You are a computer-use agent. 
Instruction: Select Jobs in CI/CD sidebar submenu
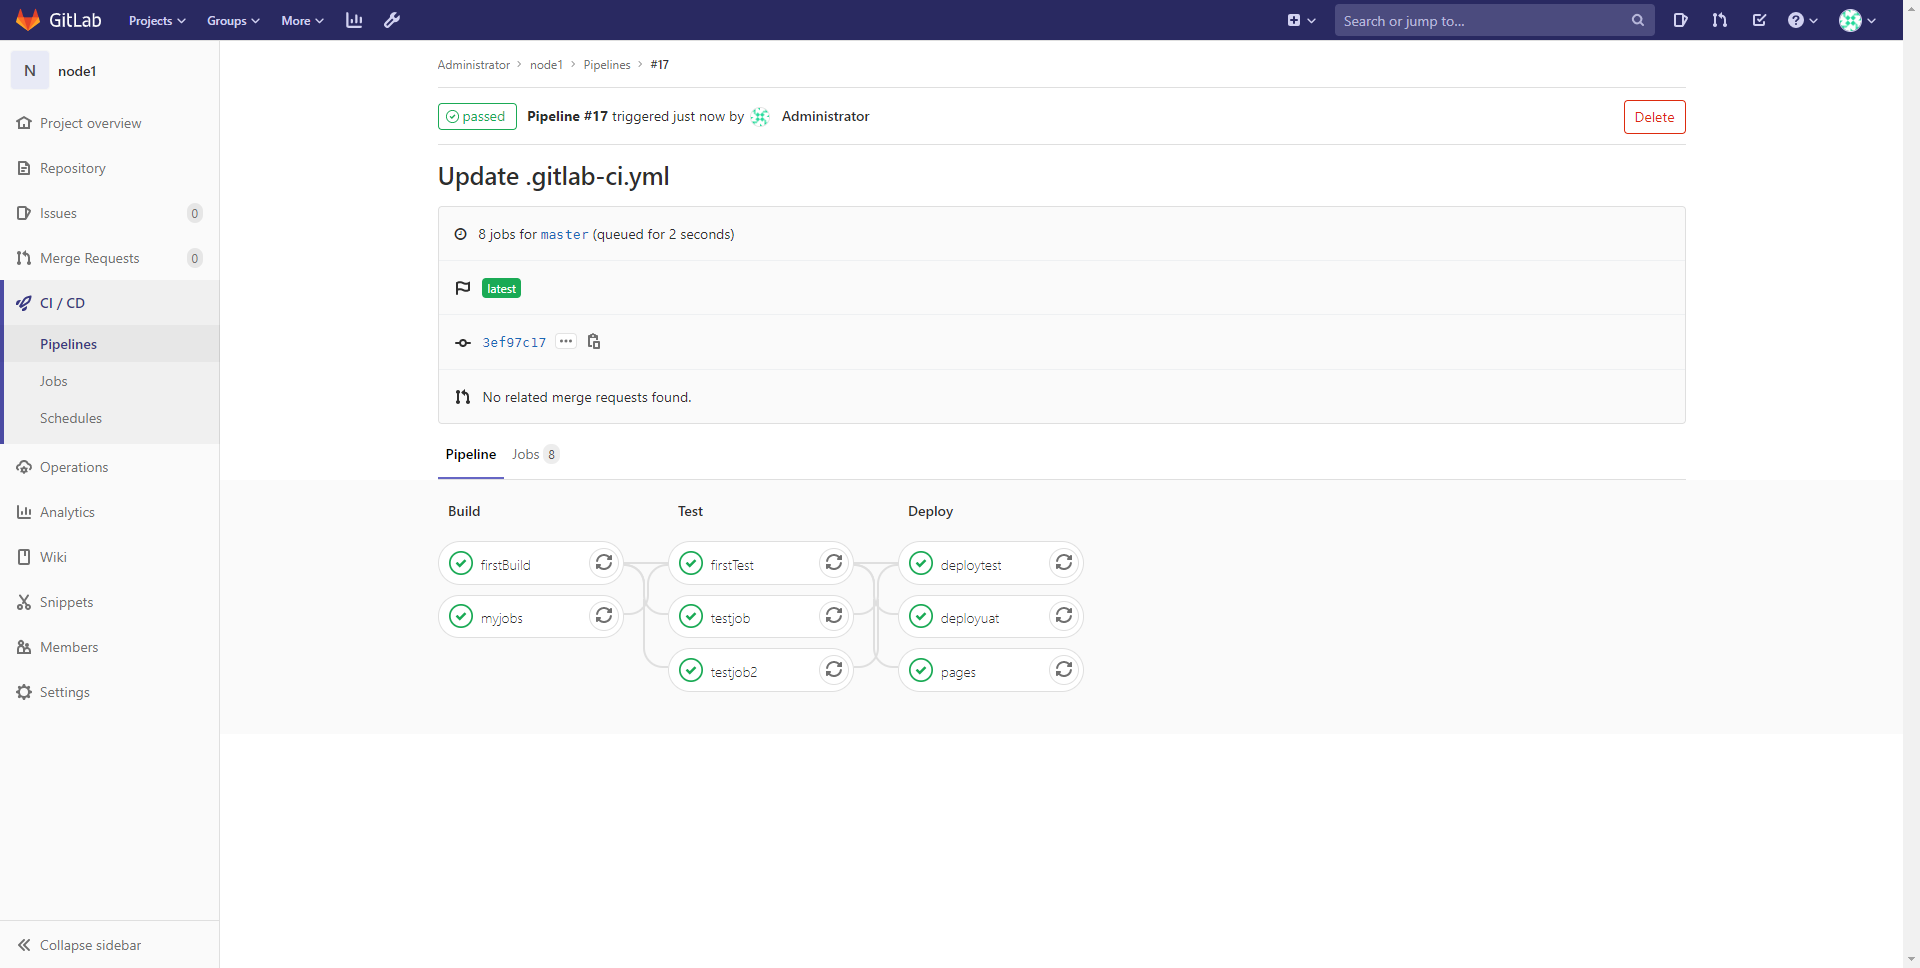(x=110, y=381)
